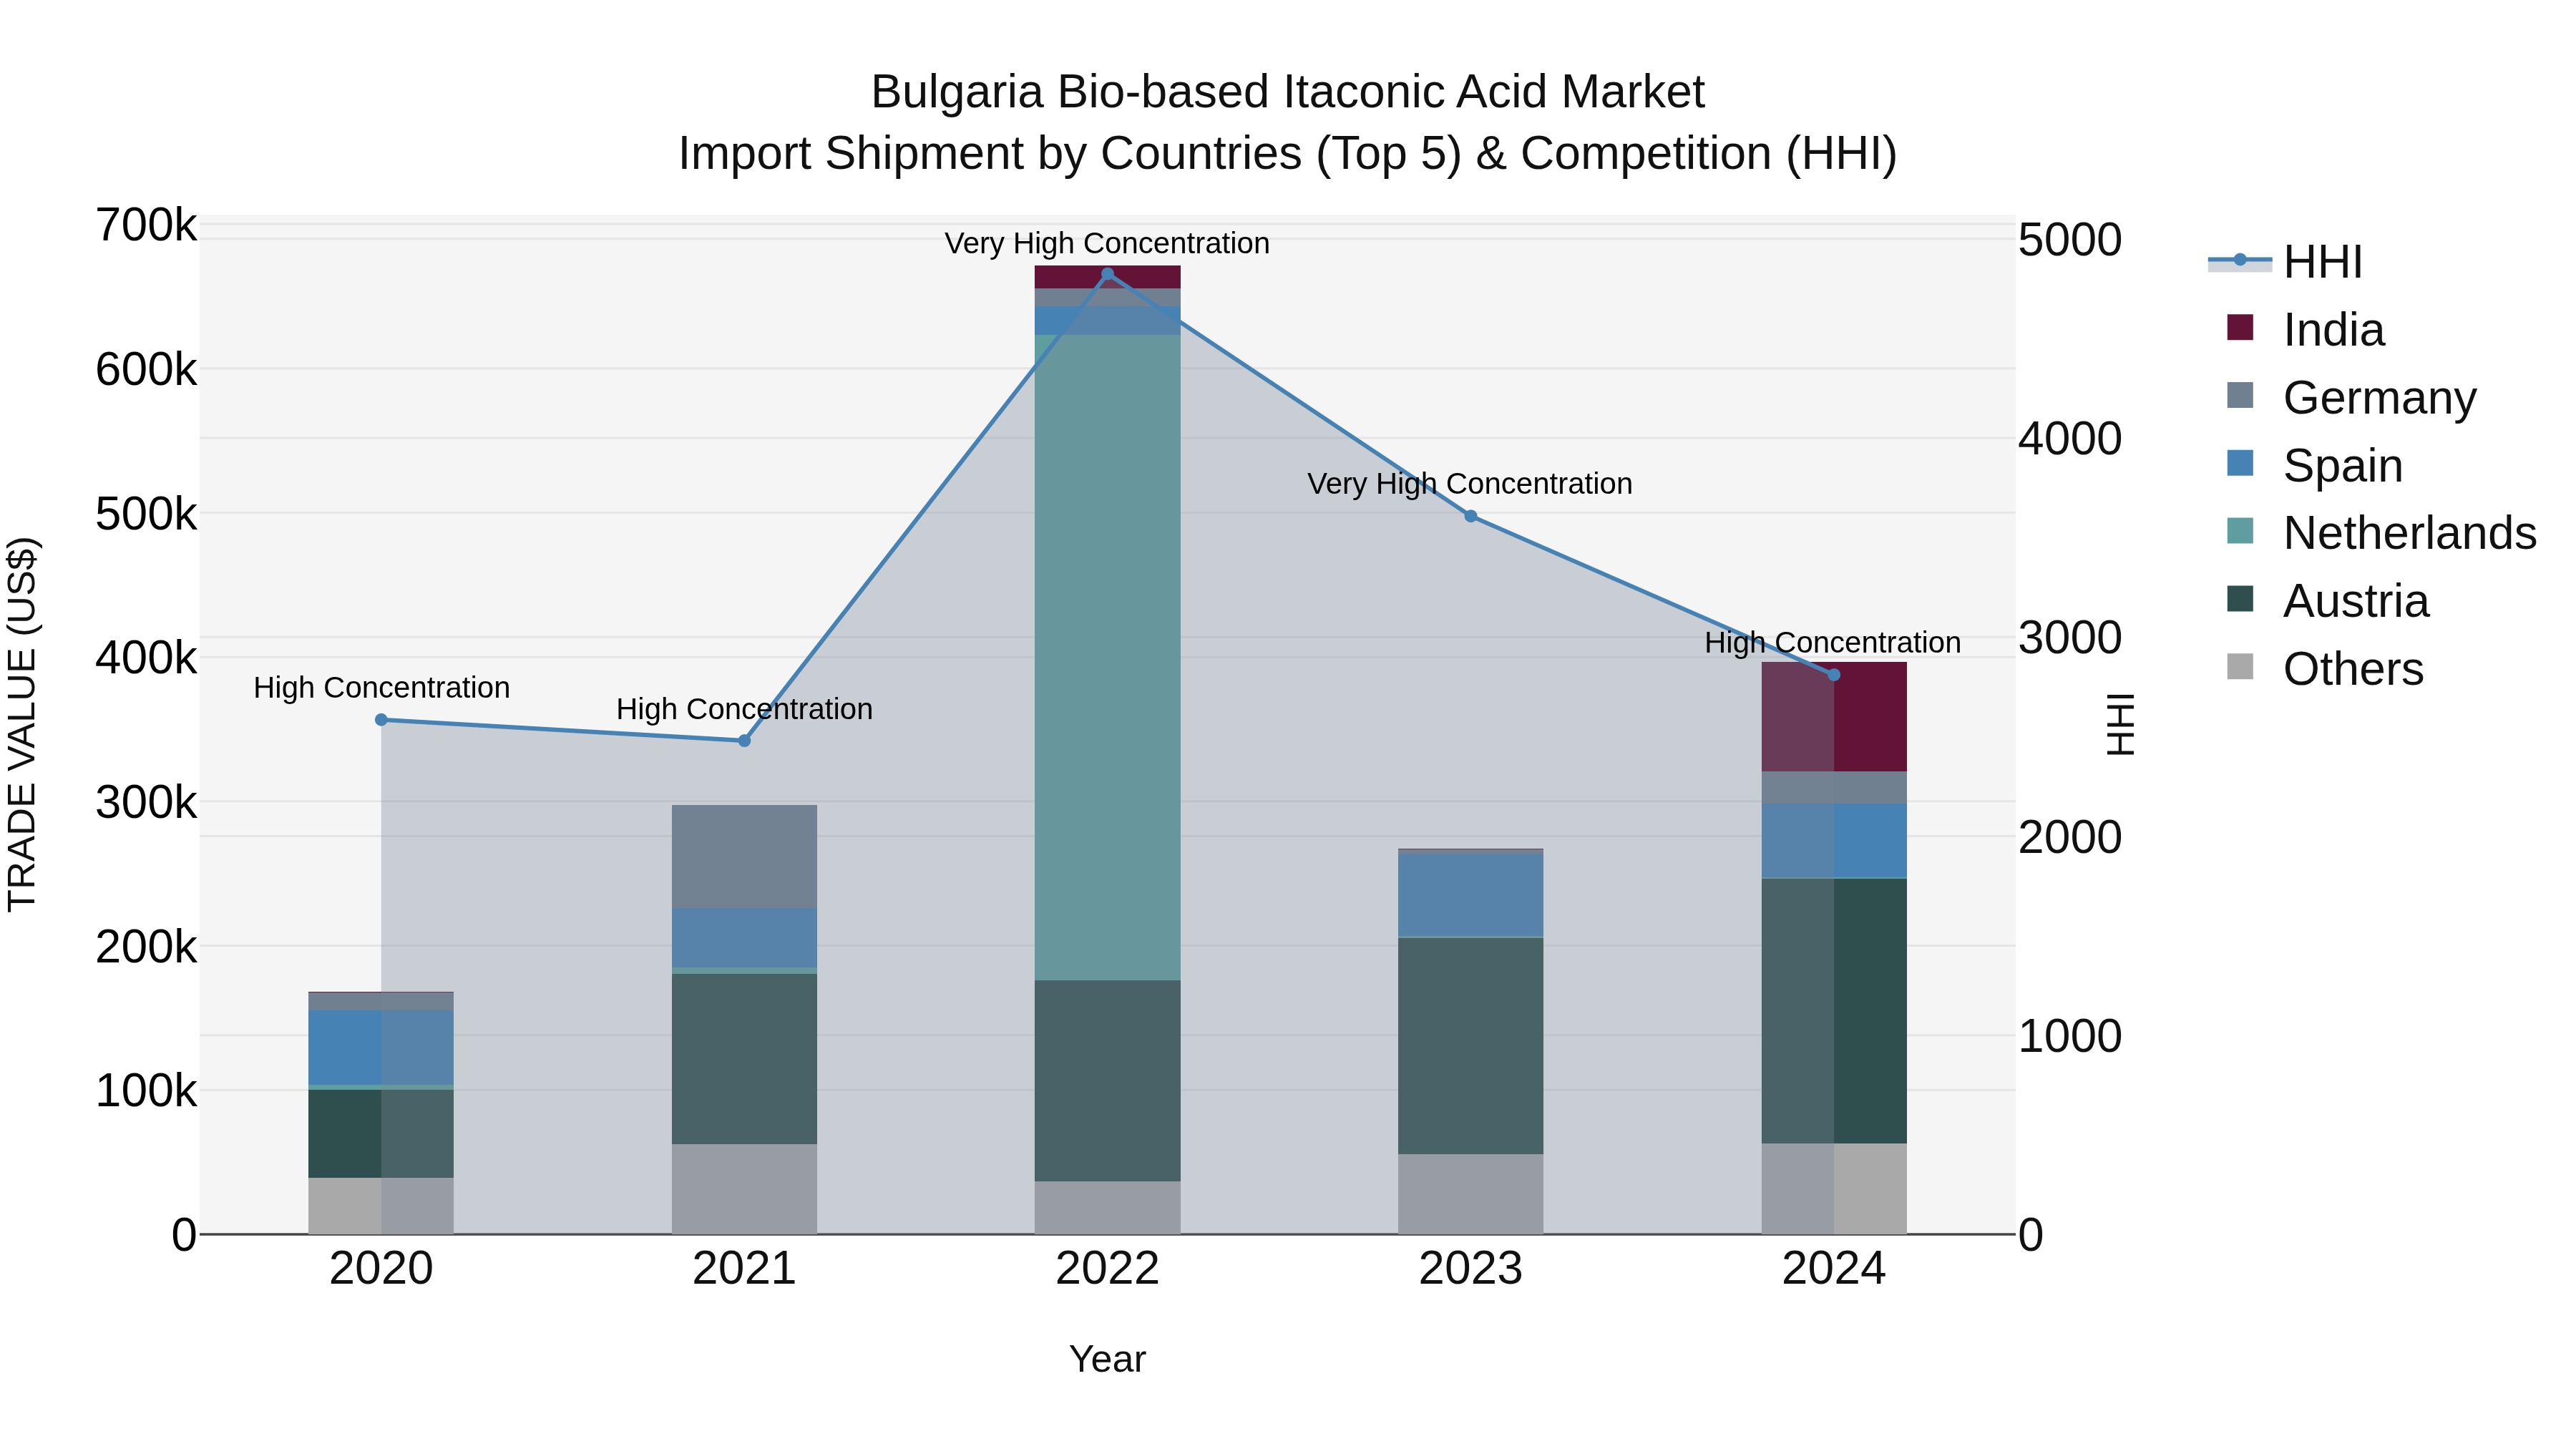Toggle the Spain legend entry
The width and height of the screenshot is (2576, 1449).
(x=2315, y=465)
